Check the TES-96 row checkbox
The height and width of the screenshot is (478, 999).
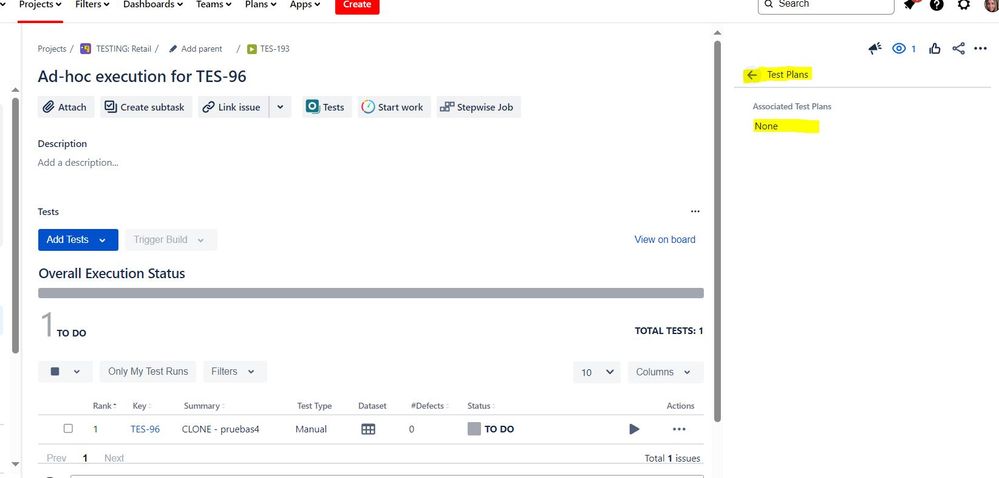point(68,429)
